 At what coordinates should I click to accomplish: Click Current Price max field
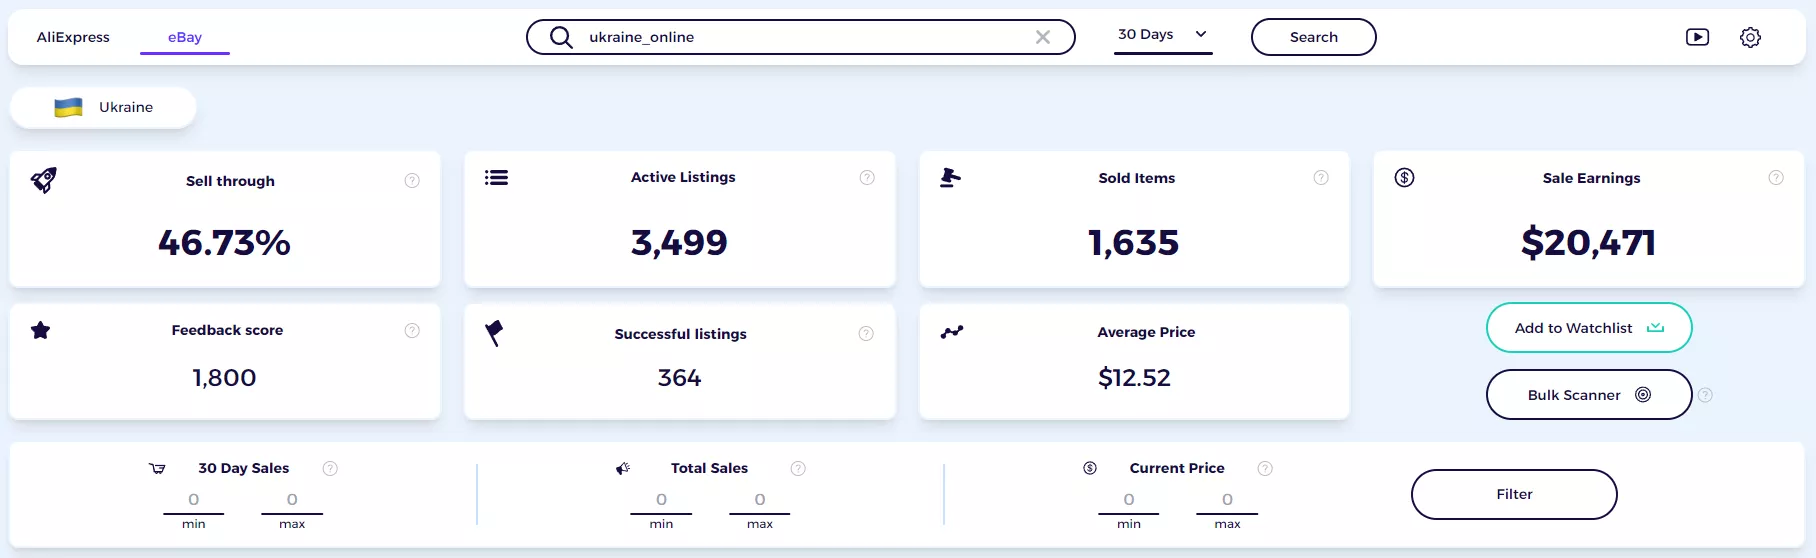click(1227, 500)
